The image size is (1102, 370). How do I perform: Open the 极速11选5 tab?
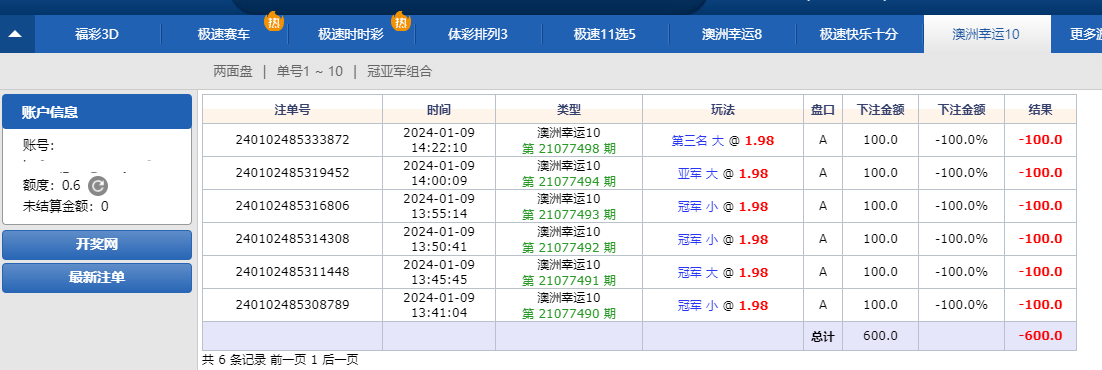604,34
